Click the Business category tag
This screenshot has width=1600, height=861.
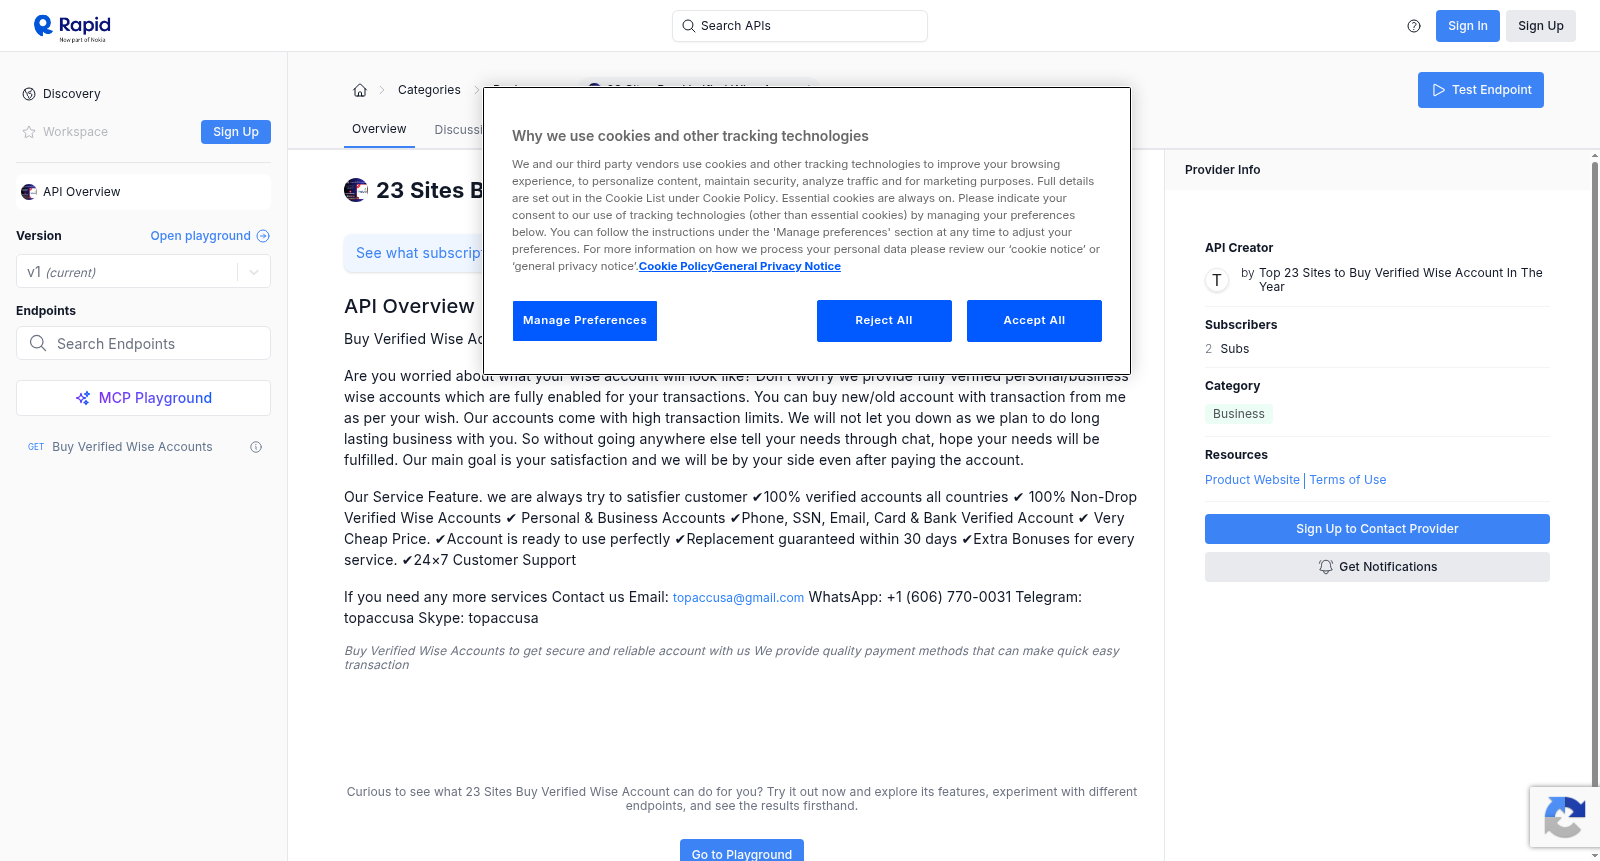tap(1239, 414)
